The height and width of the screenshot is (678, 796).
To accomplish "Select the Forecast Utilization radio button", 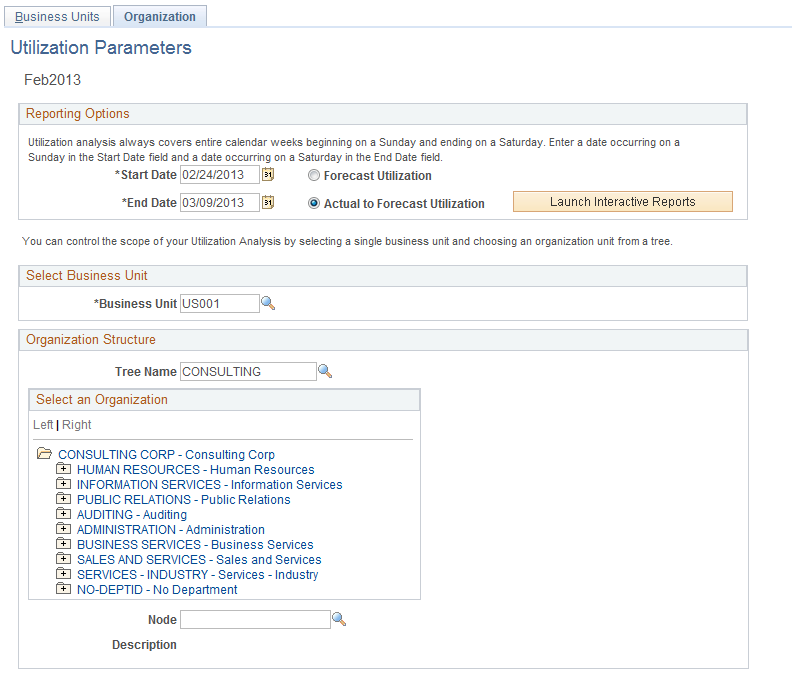I will coord(314,175).
